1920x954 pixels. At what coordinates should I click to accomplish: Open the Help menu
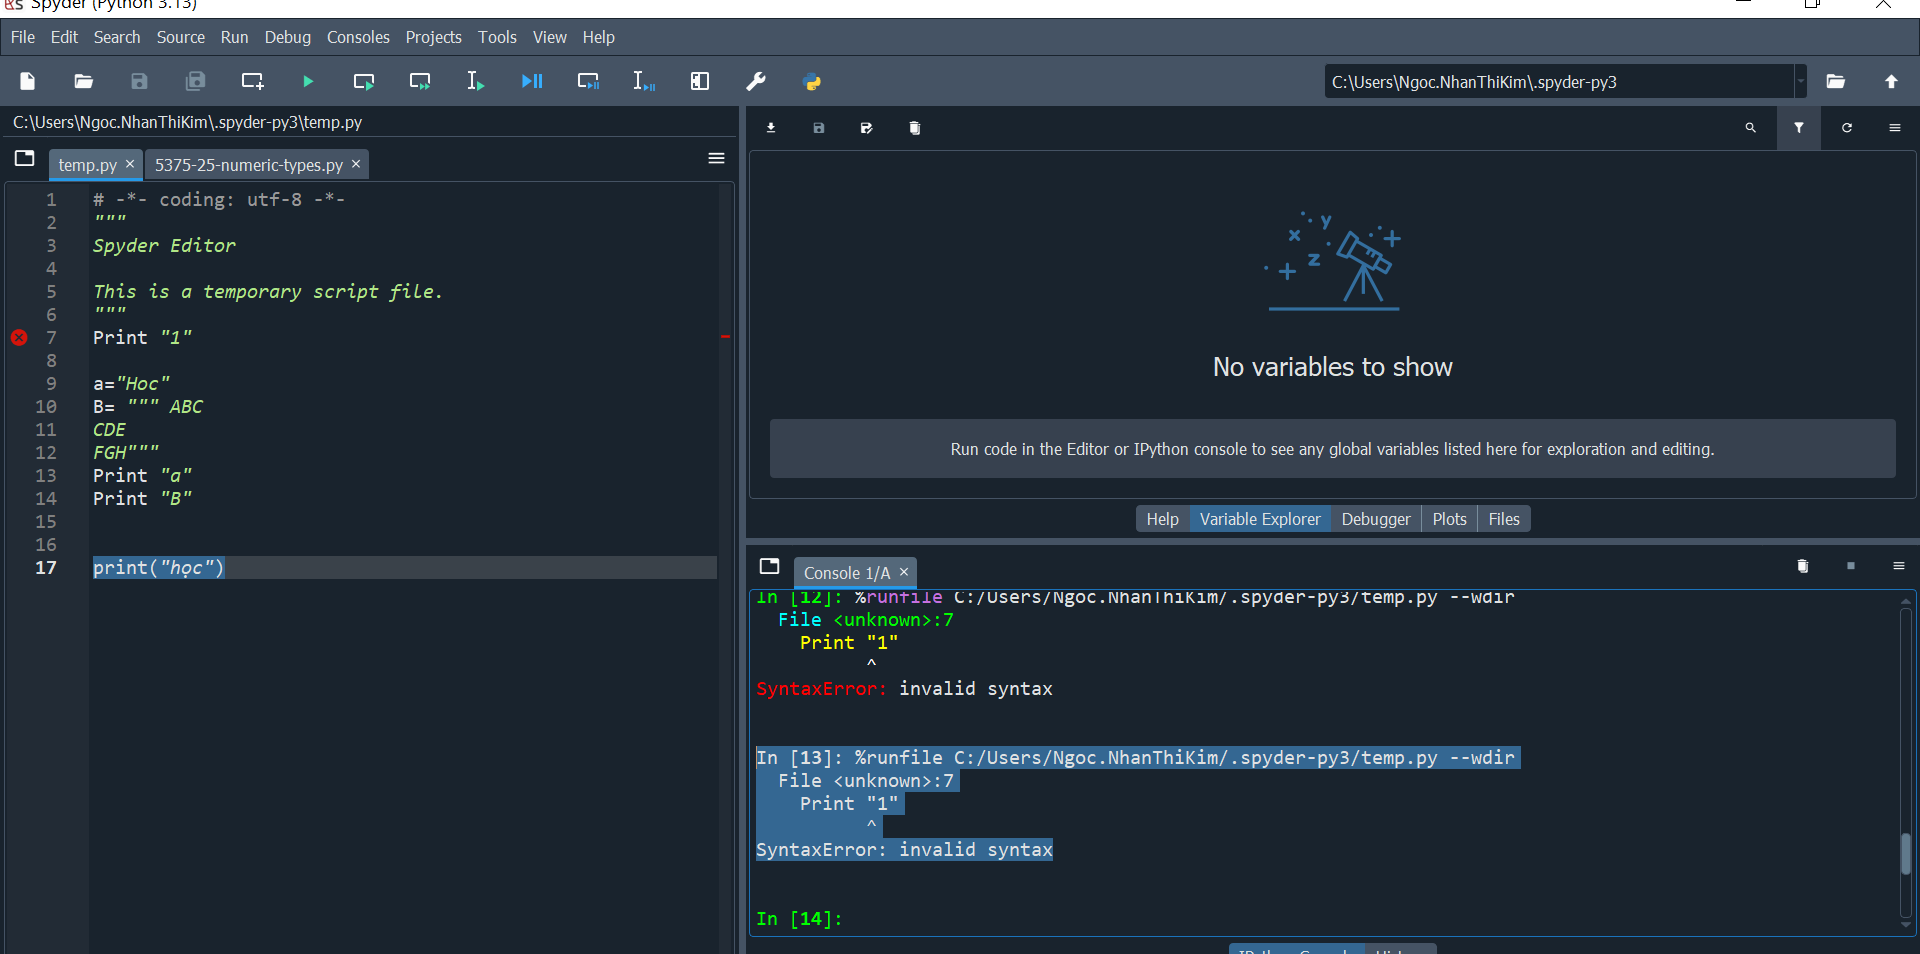click(599, 37)
